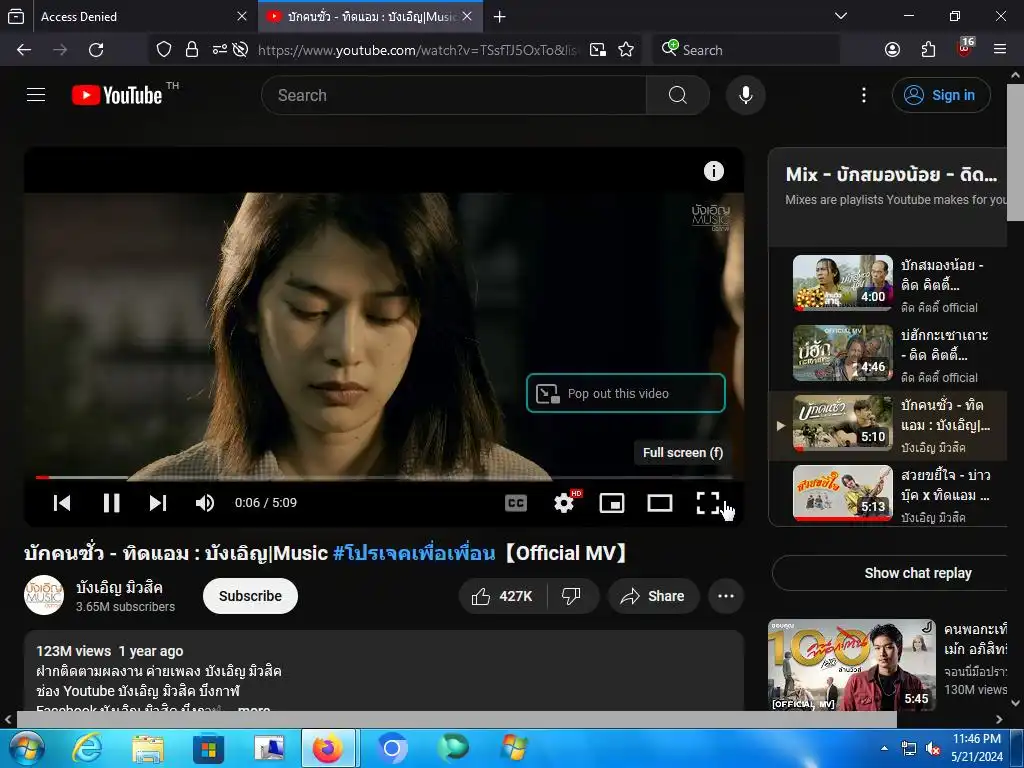Mute the video volume speaker icon

204,502
